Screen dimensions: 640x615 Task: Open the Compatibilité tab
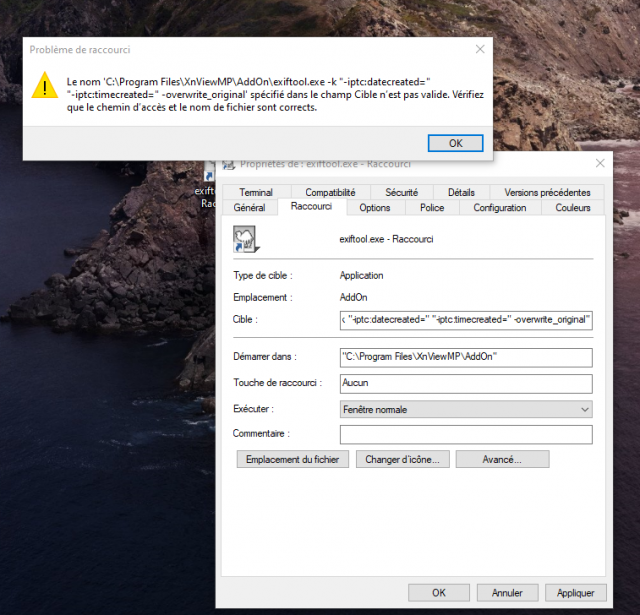pos(330,192)
